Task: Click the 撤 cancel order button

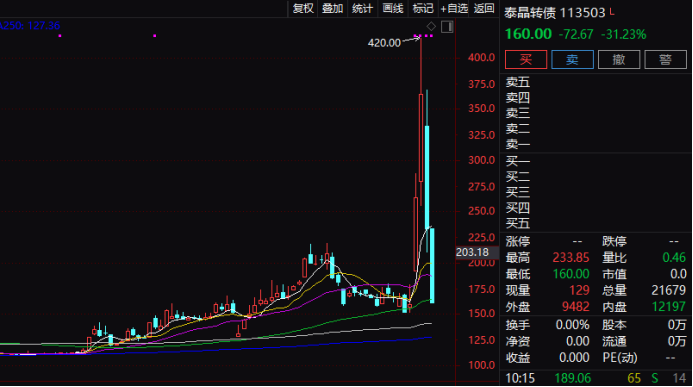Action: point(619,59)
